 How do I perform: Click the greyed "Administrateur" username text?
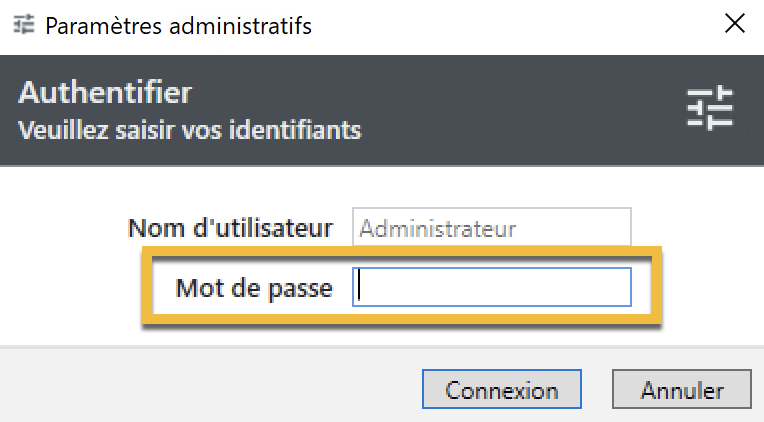pos(438,229)
